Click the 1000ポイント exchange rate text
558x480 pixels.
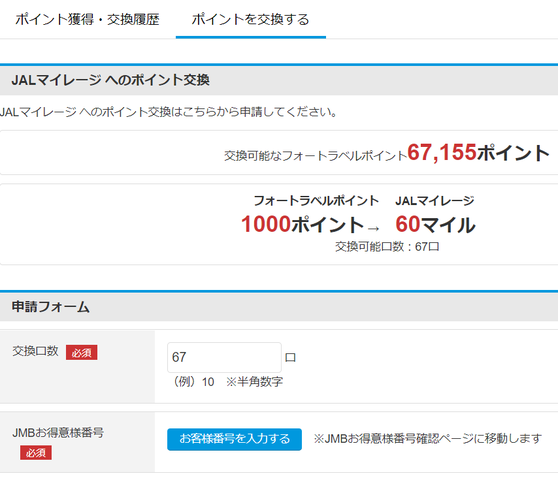coord(302,224)
